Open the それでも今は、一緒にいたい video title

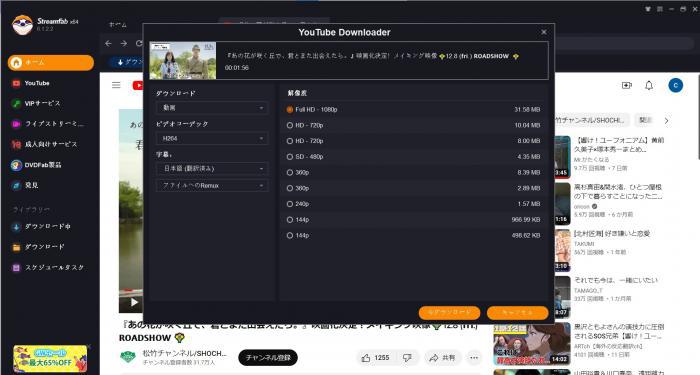[x=616, y=280]
